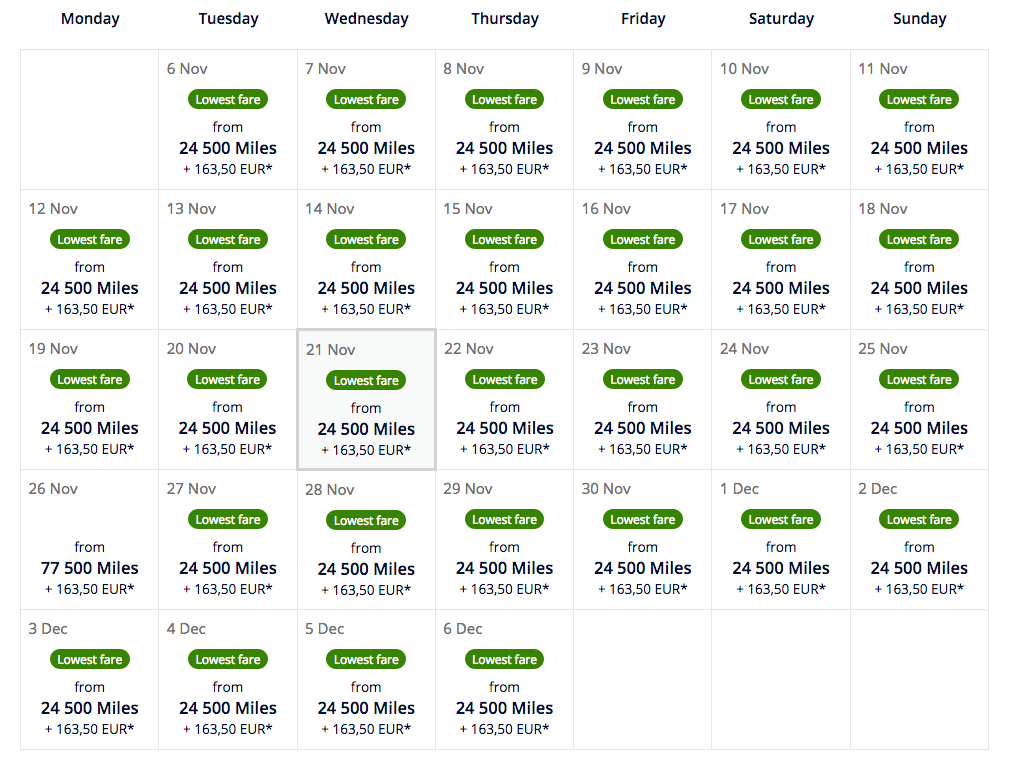
Task: Select 24 500 Miles price on 18 Nov
Action: (919, 288)
